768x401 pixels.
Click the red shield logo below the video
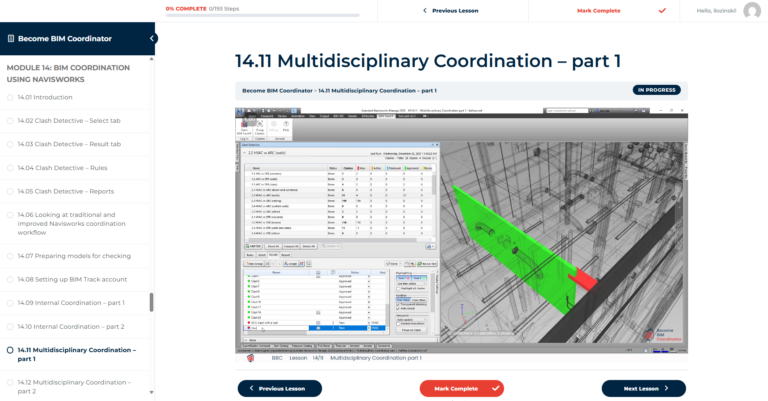pyautogui.click(x=249, y=357)
